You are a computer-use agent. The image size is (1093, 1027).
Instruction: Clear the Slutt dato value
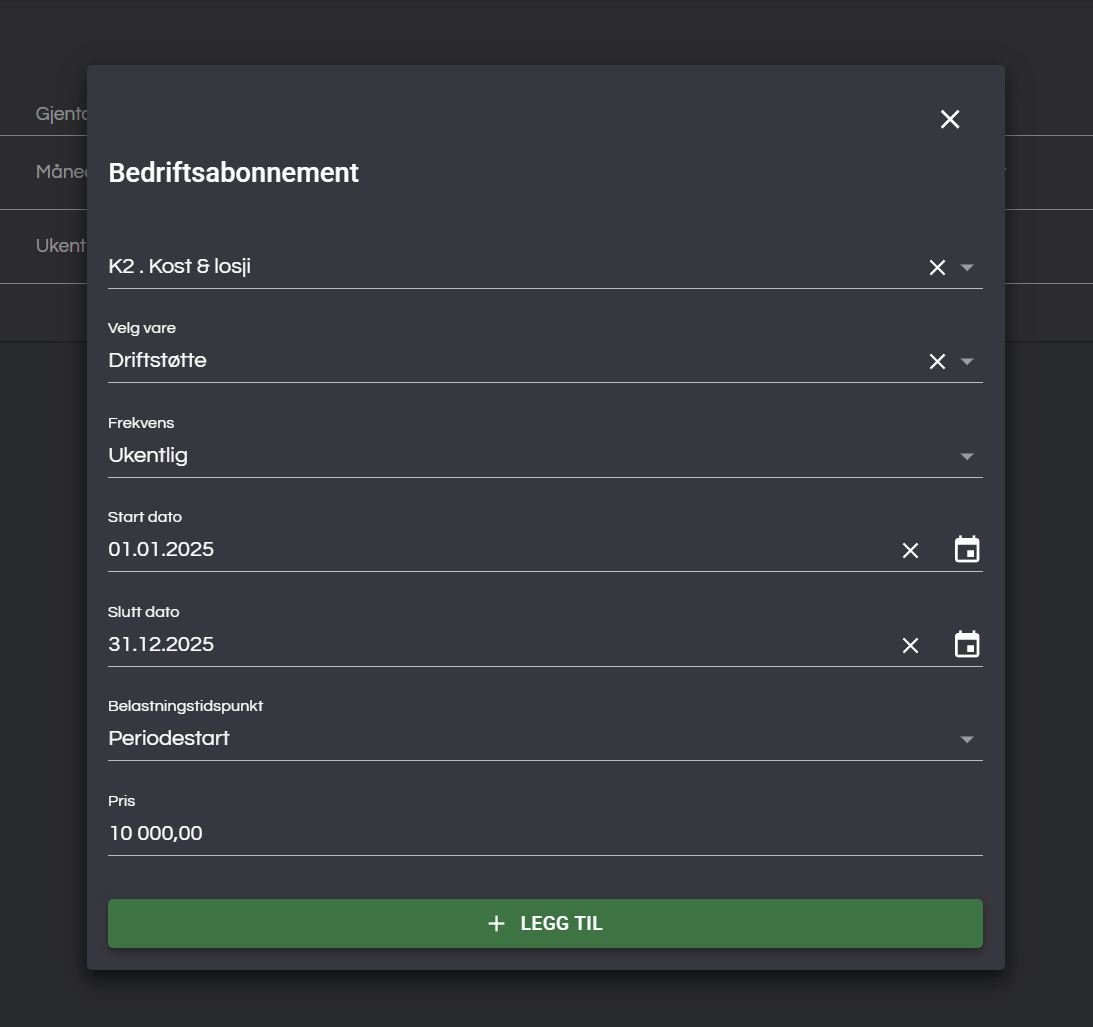[910, 645]
